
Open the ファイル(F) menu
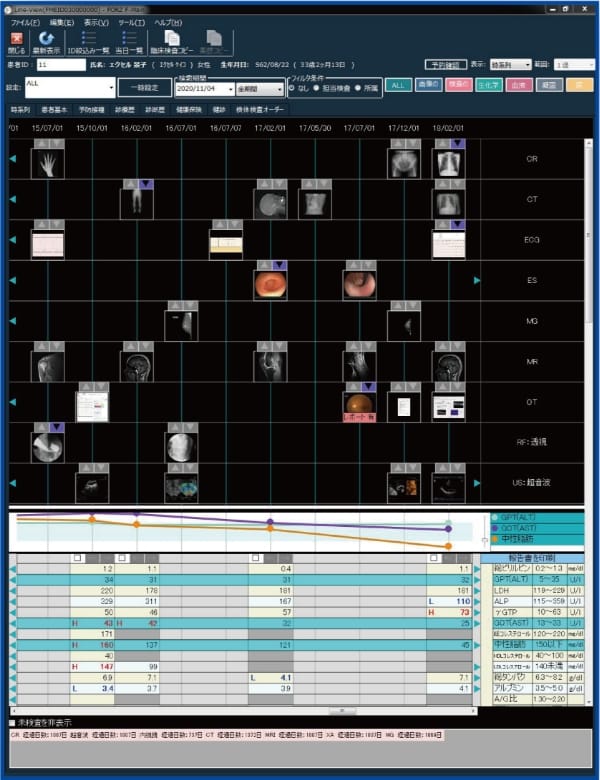(x=25, y=21)
